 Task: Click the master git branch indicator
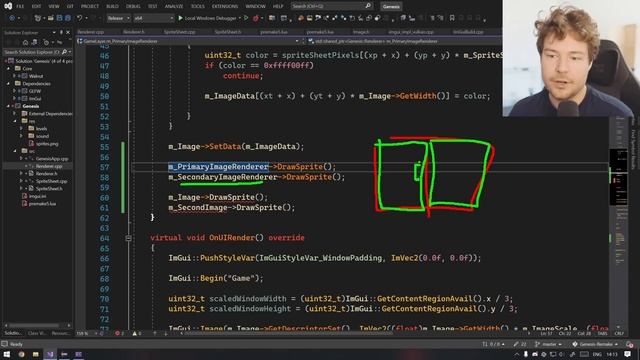click(548, 344)
